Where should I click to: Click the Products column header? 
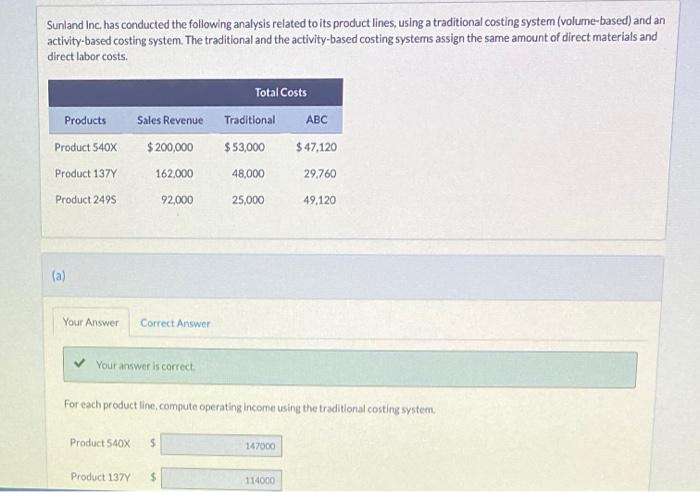[x=85, y=120]
